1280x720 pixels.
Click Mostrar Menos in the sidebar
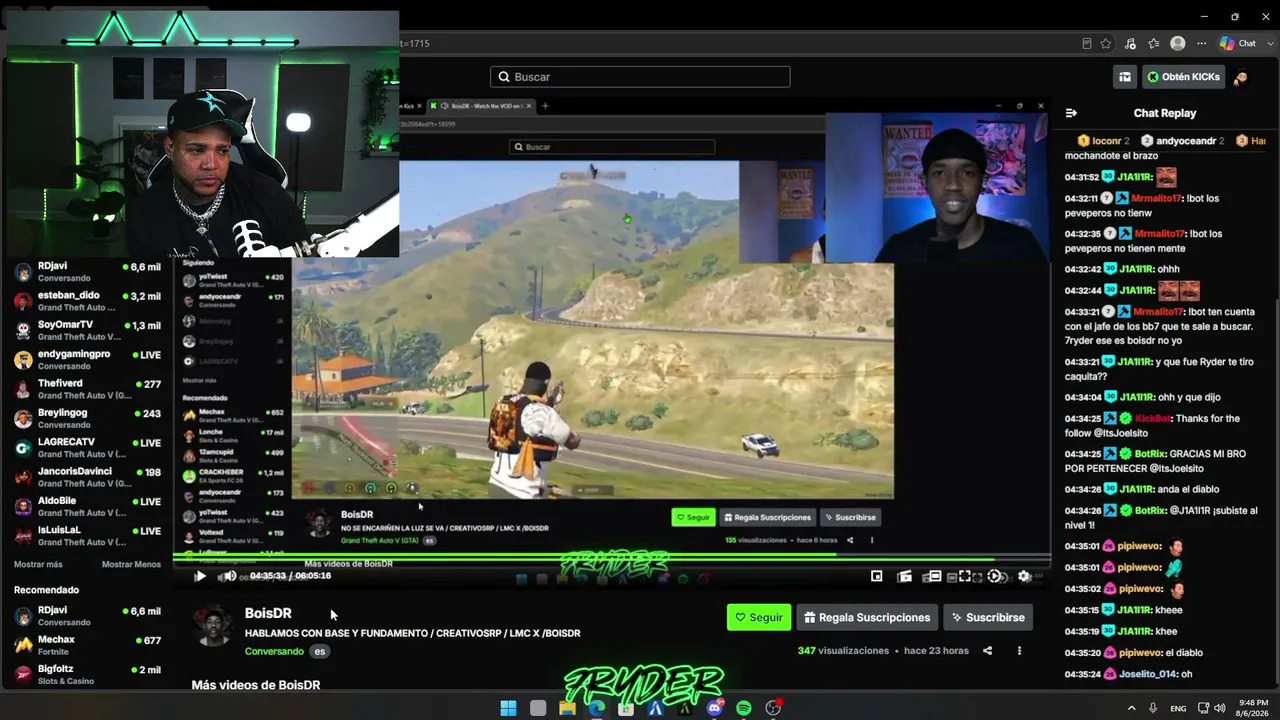click(131, 564)
